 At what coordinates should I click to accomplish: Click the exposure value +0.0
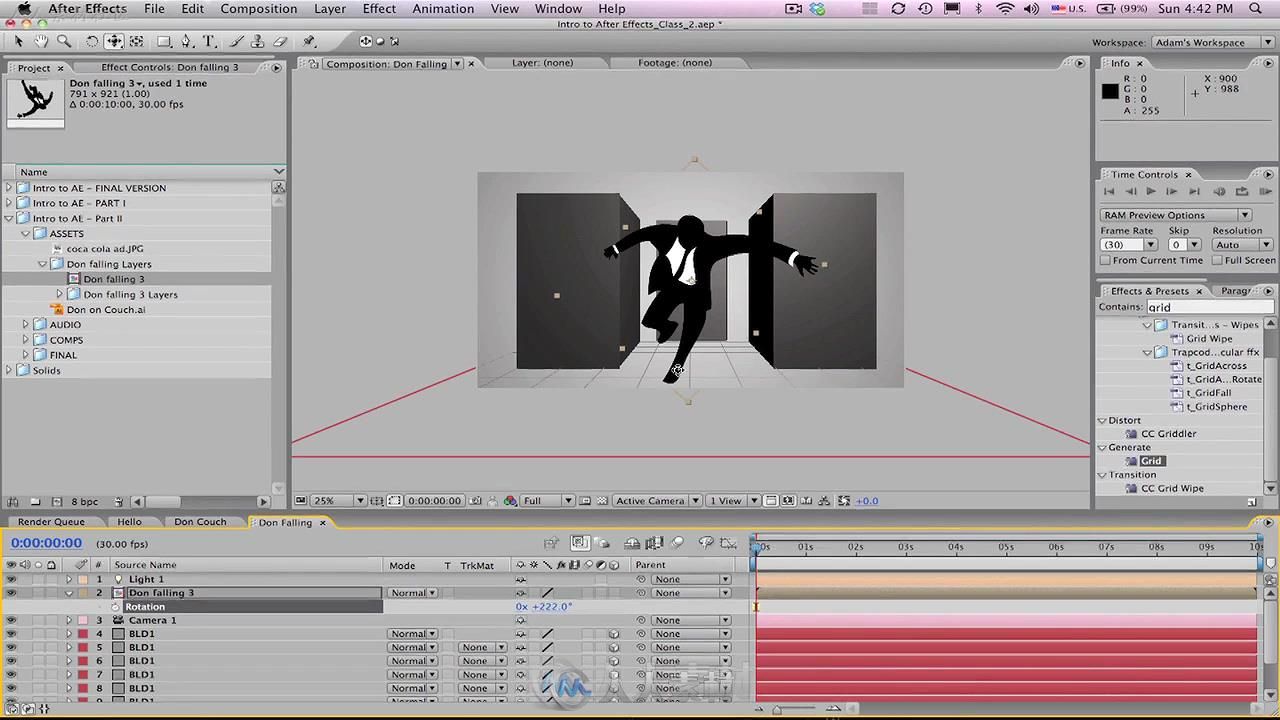click(x=867, y=501)
